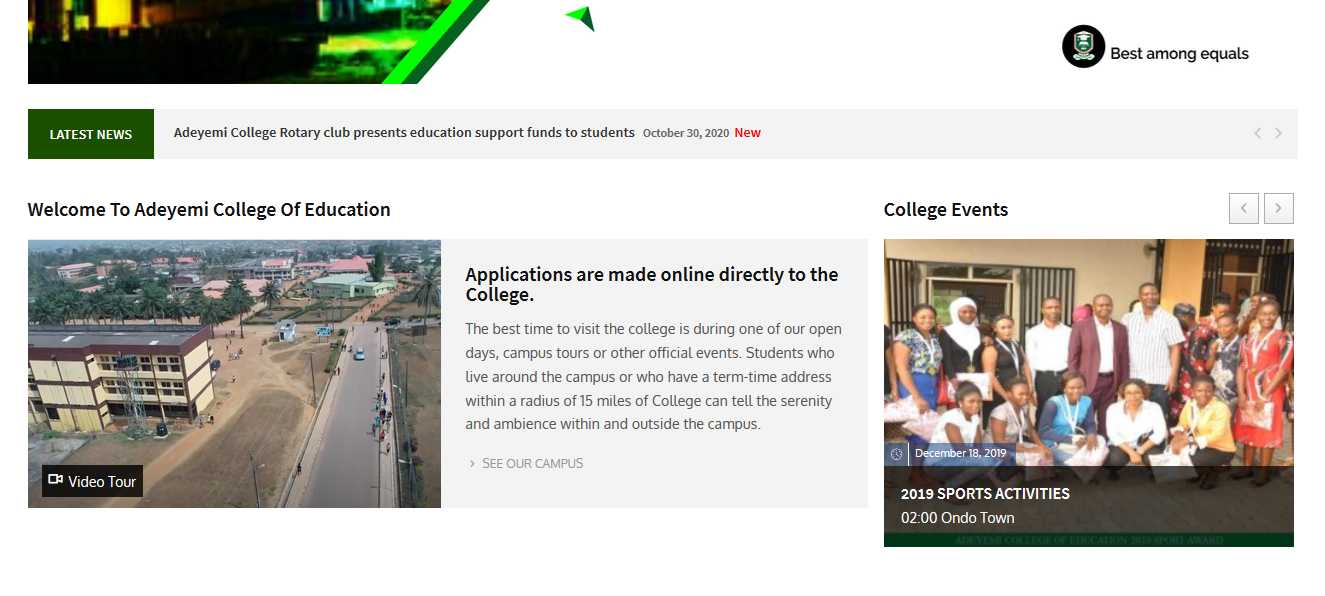
Task: Click the October 30, 2020 news date
Action: (686, 133)
